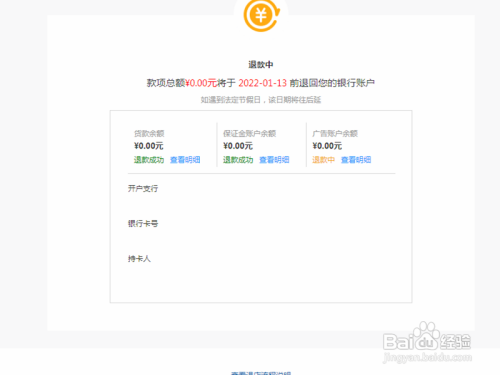Click 退款成功 status under 保证金账户余额
The width and height of the screenshot is (500, 375).
[x=238, y=160]
